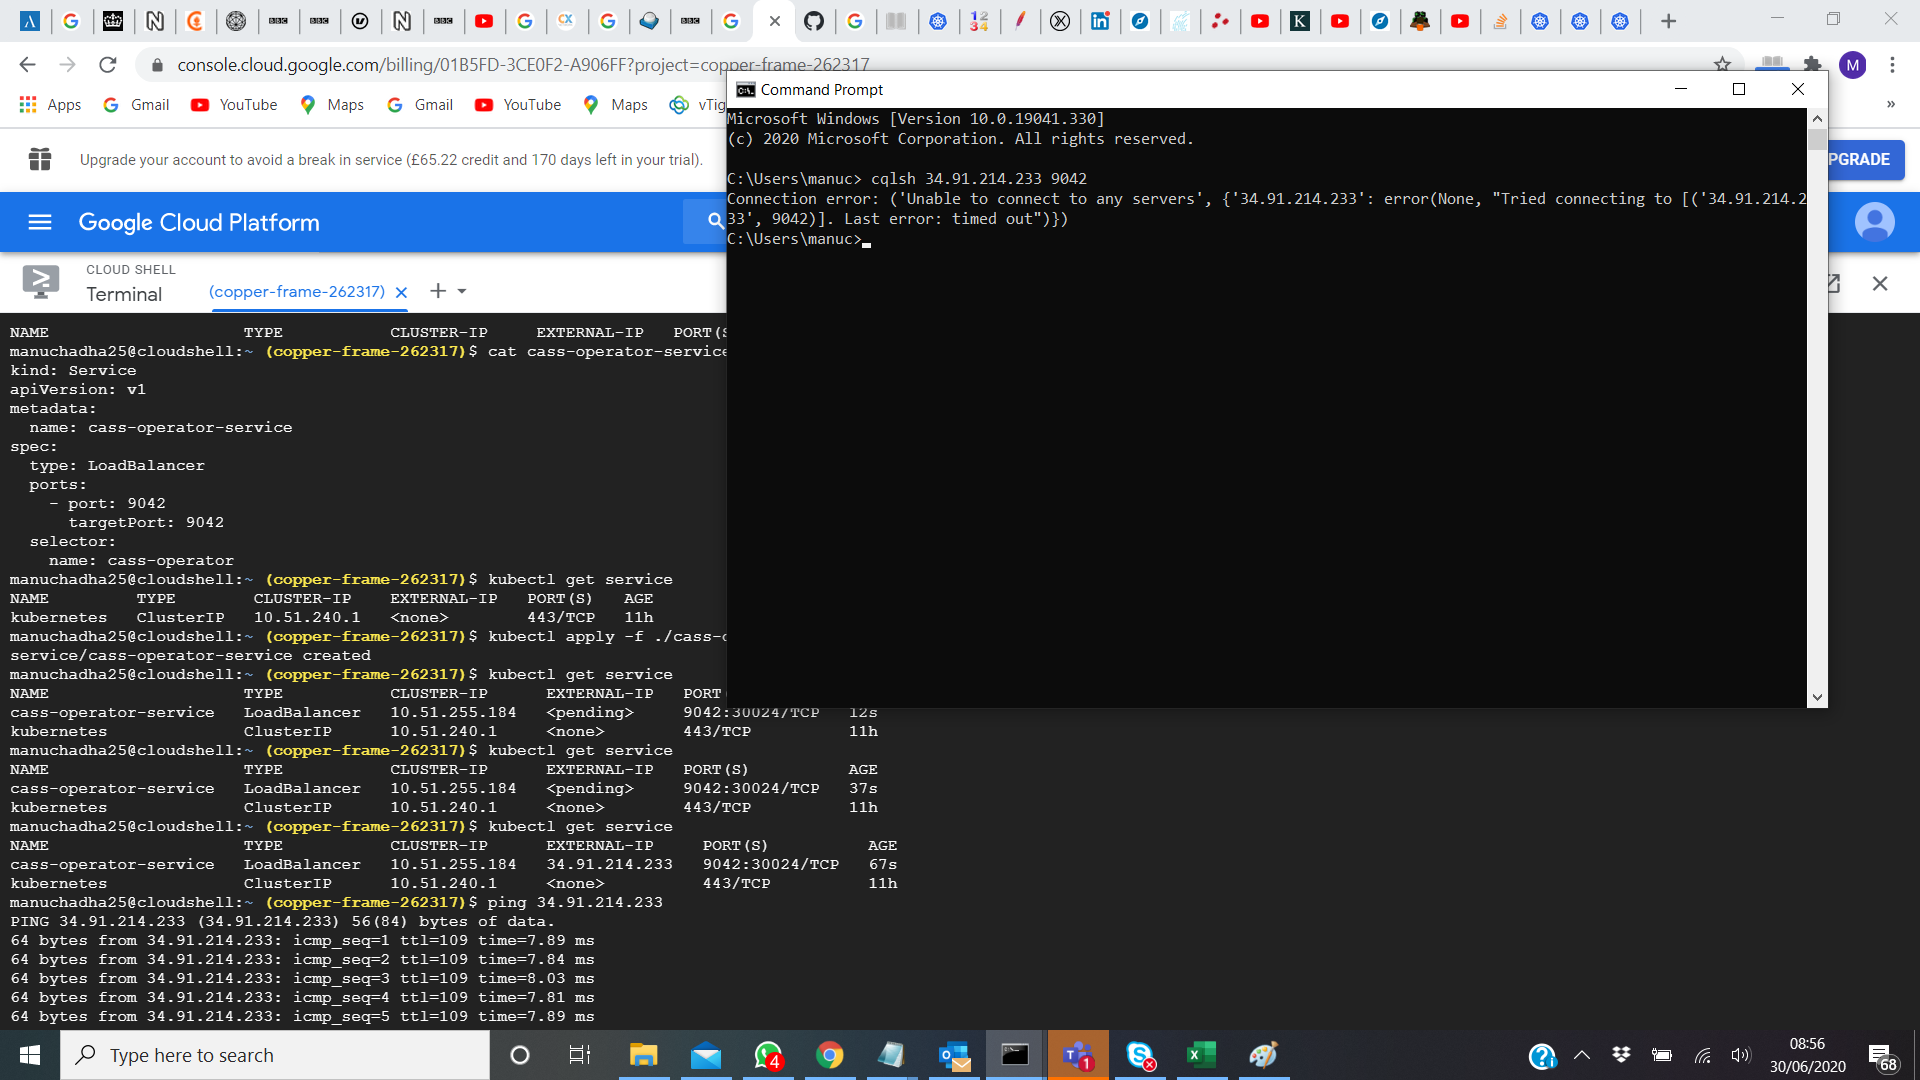Open Excel from the taskbar
This screenshot has width=1920, height=1080.
(x=1201, y=1055)
